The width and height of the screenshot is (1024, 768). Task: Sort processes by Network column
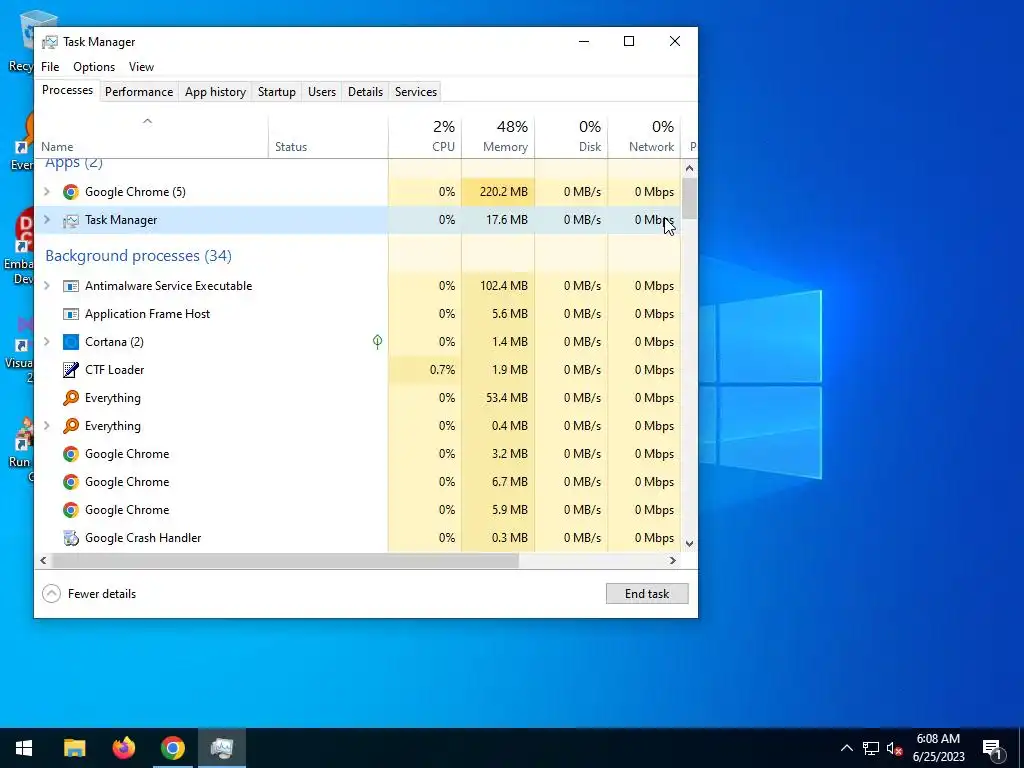tap(645, 136)
